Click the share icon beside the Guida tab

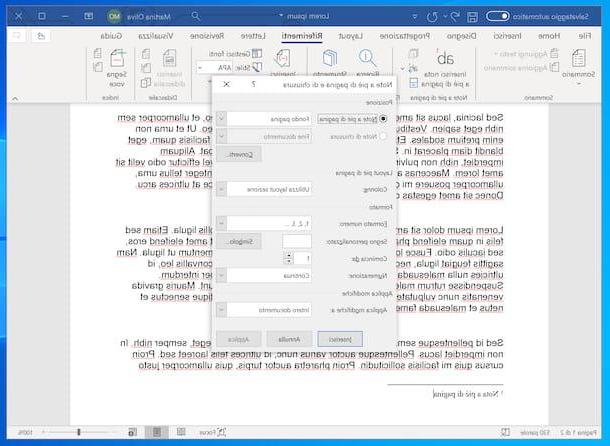click(x=41, y=36)
